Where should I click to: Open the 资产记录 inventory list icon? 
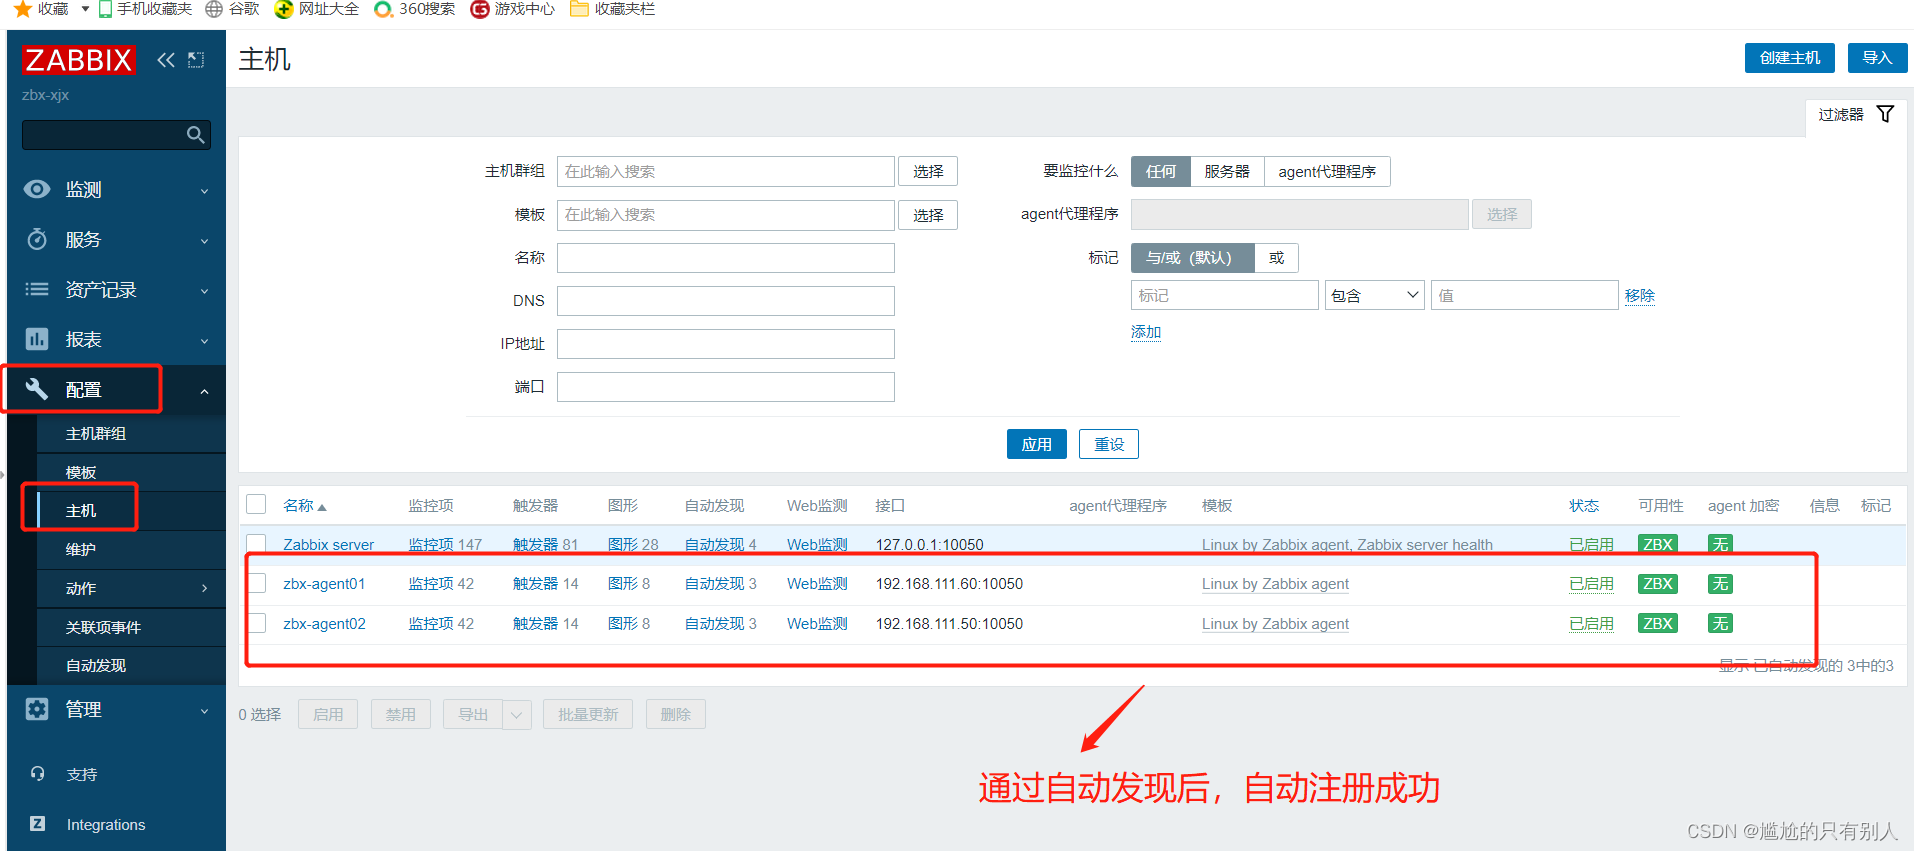[x=37, y=289]
